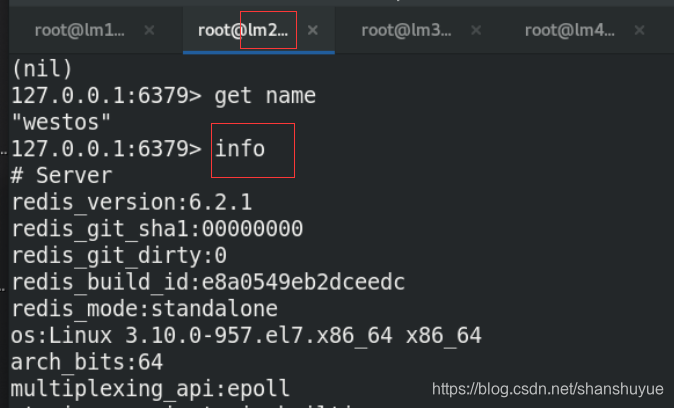Screen dimensions: 674x408
Task: Click the redis_mode:standalone line
Action: (x=144, y=309)
